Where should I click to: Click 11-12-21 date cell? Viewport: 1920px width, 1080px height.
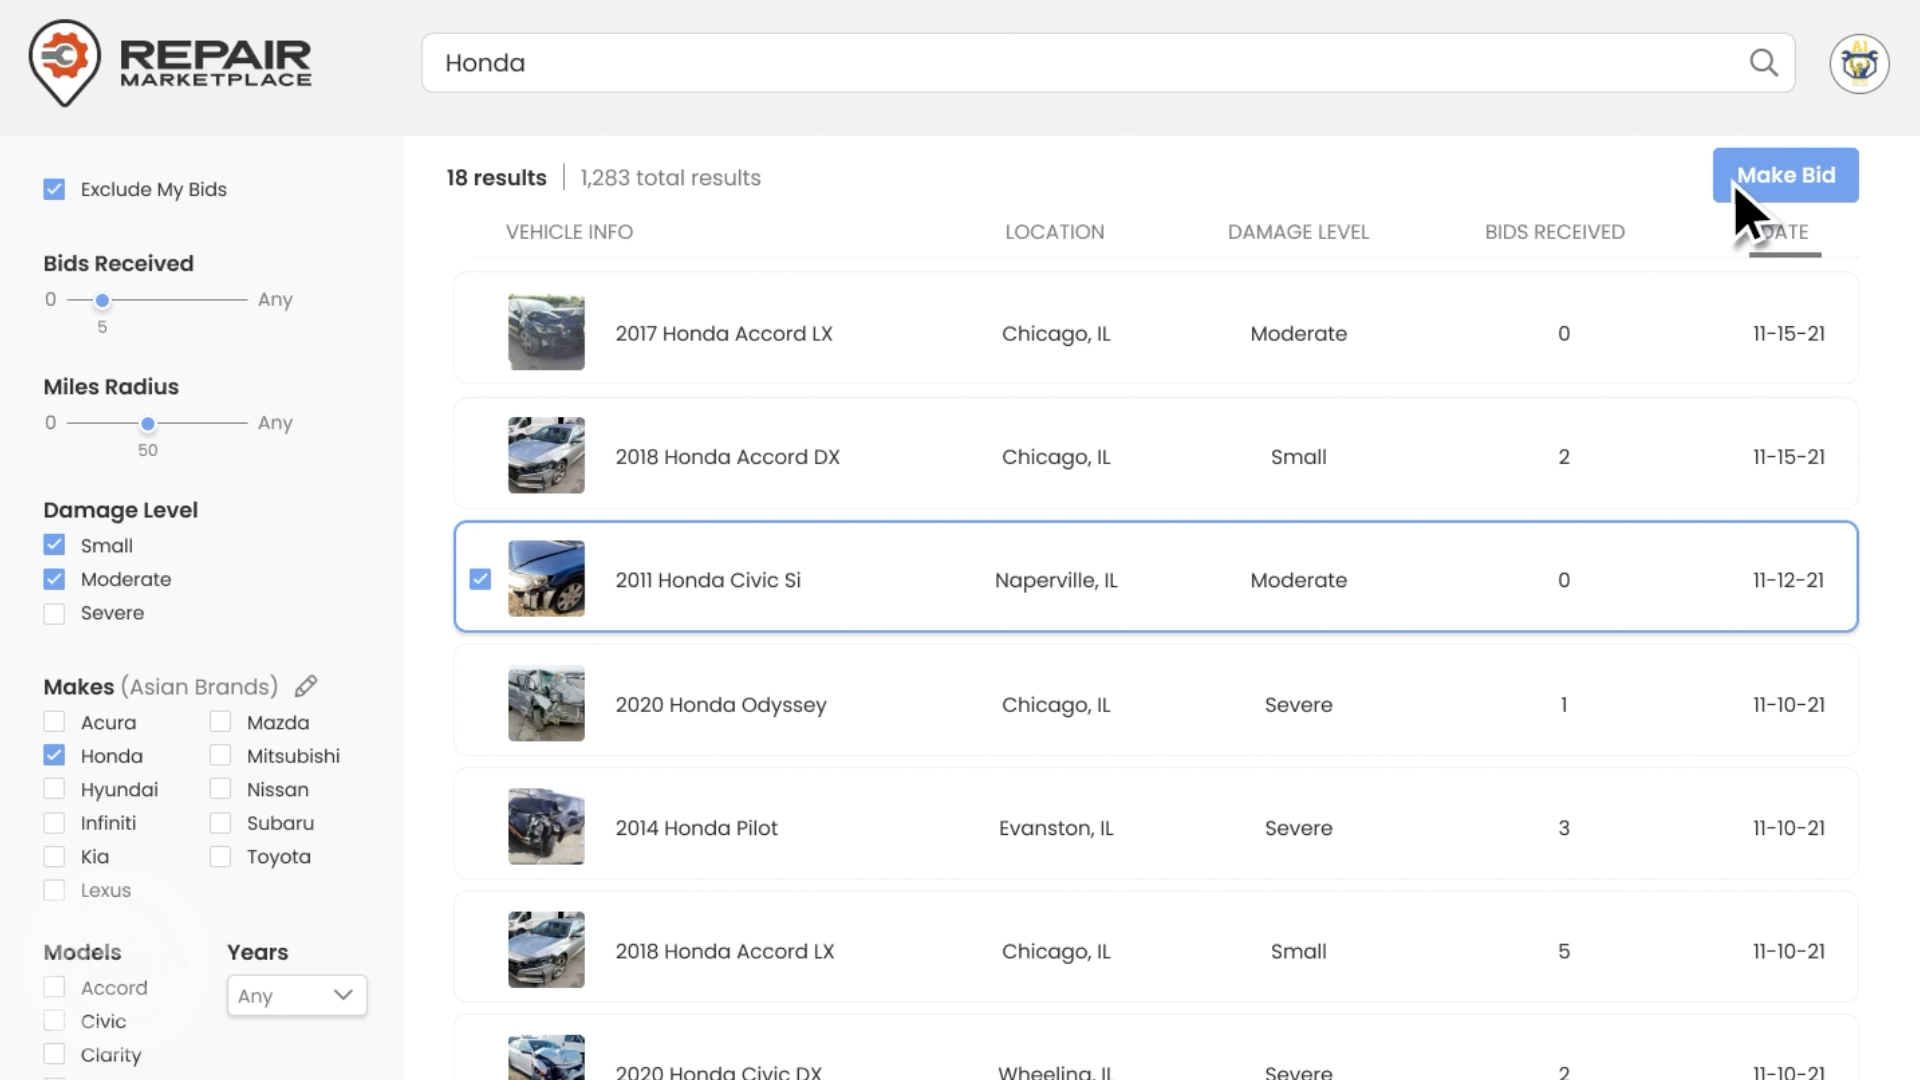[1788, 580]
